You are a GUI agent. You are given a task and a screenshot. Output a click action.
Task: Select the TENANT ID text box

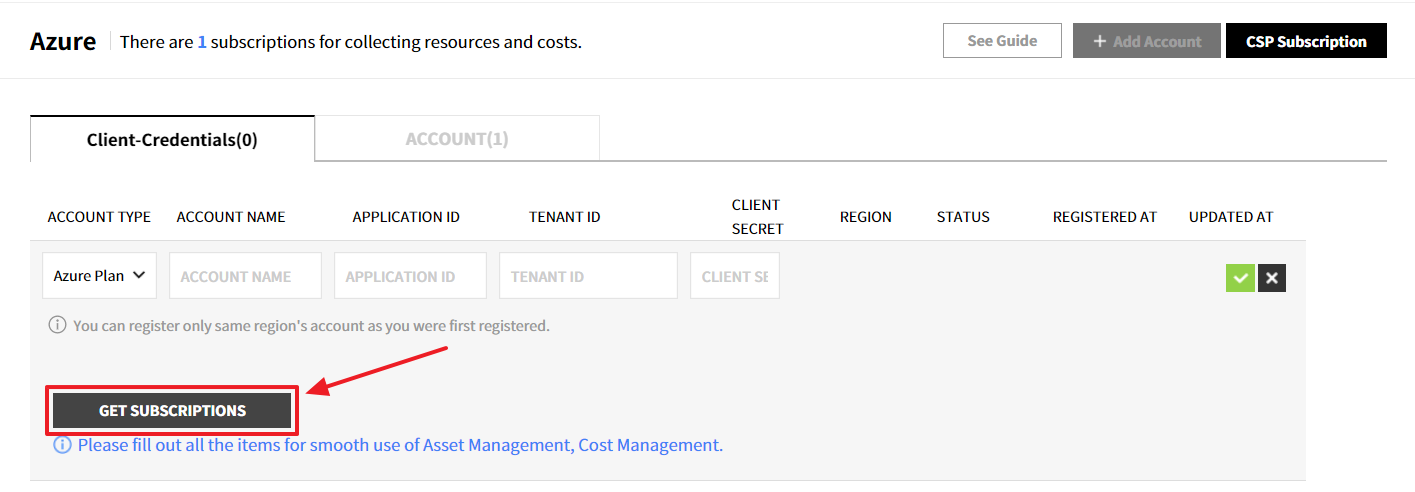pyautogui.click(x=588, y=276)
